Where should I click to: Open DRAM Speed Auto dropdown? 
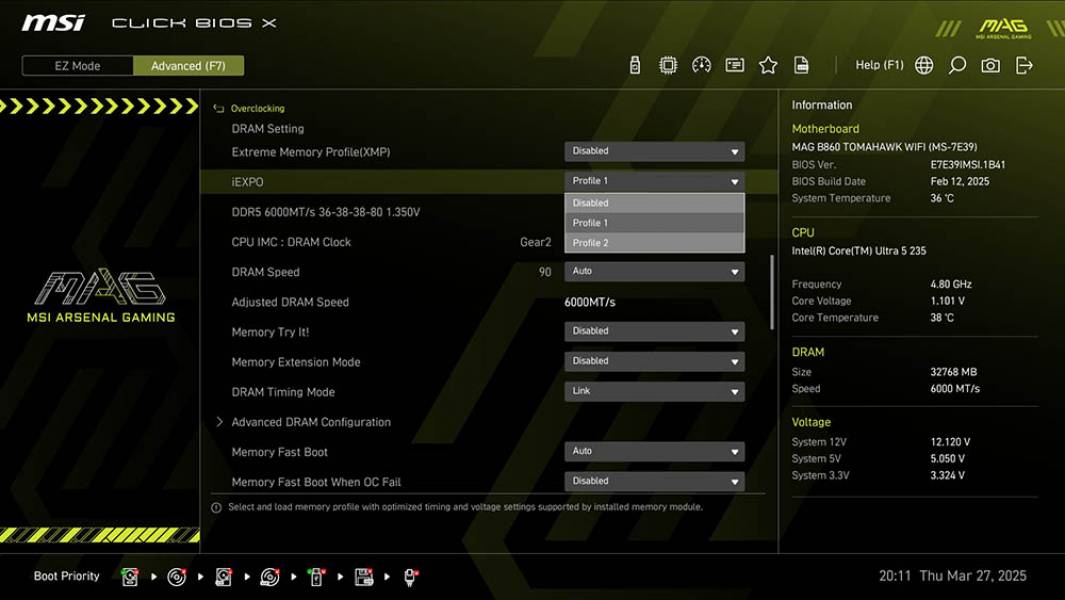654,272
